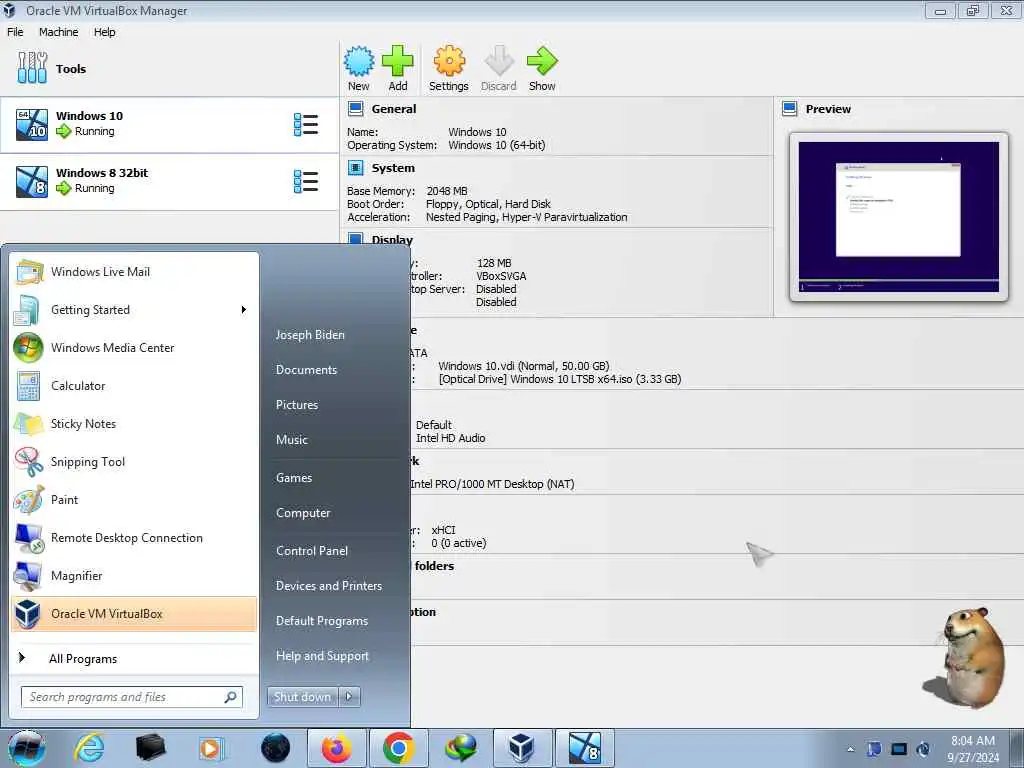Open Sticky Notes

[x=135, y=423]
